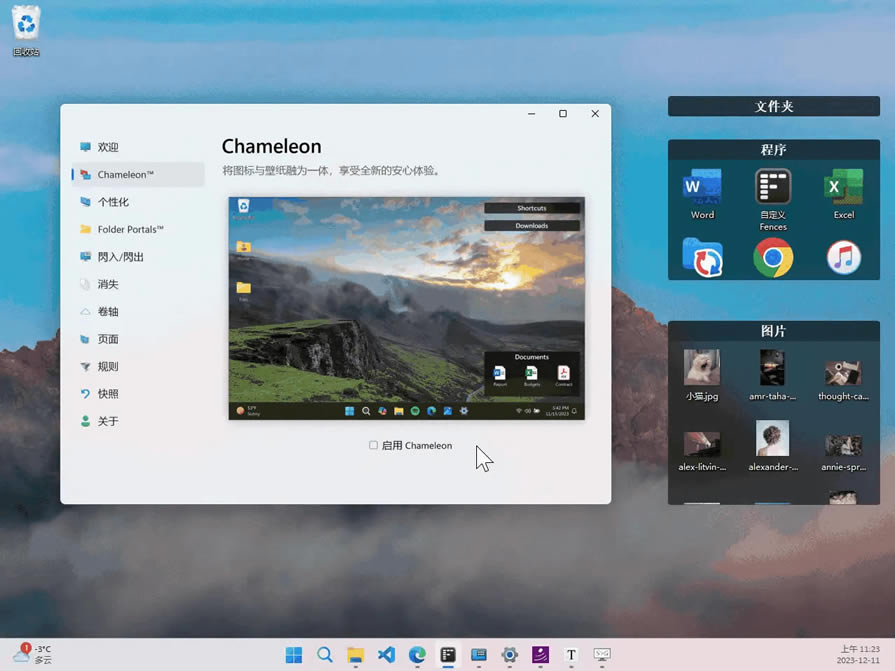Open the gear Settings taskbar icon
This screenshot has height=671, width=895.
click(x=510, y=655)
